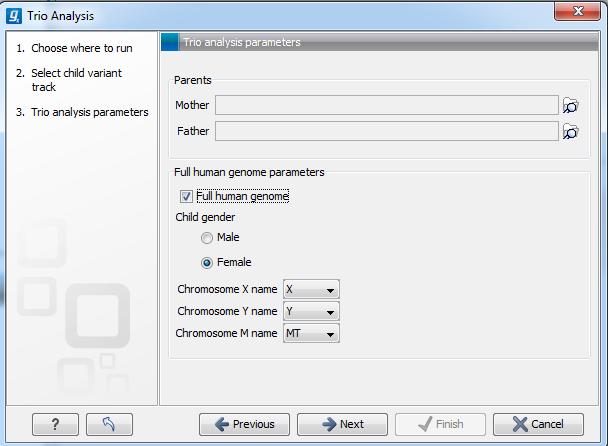Click the browse icon for Father field
This screenshot has height=446, width=608.
click(571, 131)
